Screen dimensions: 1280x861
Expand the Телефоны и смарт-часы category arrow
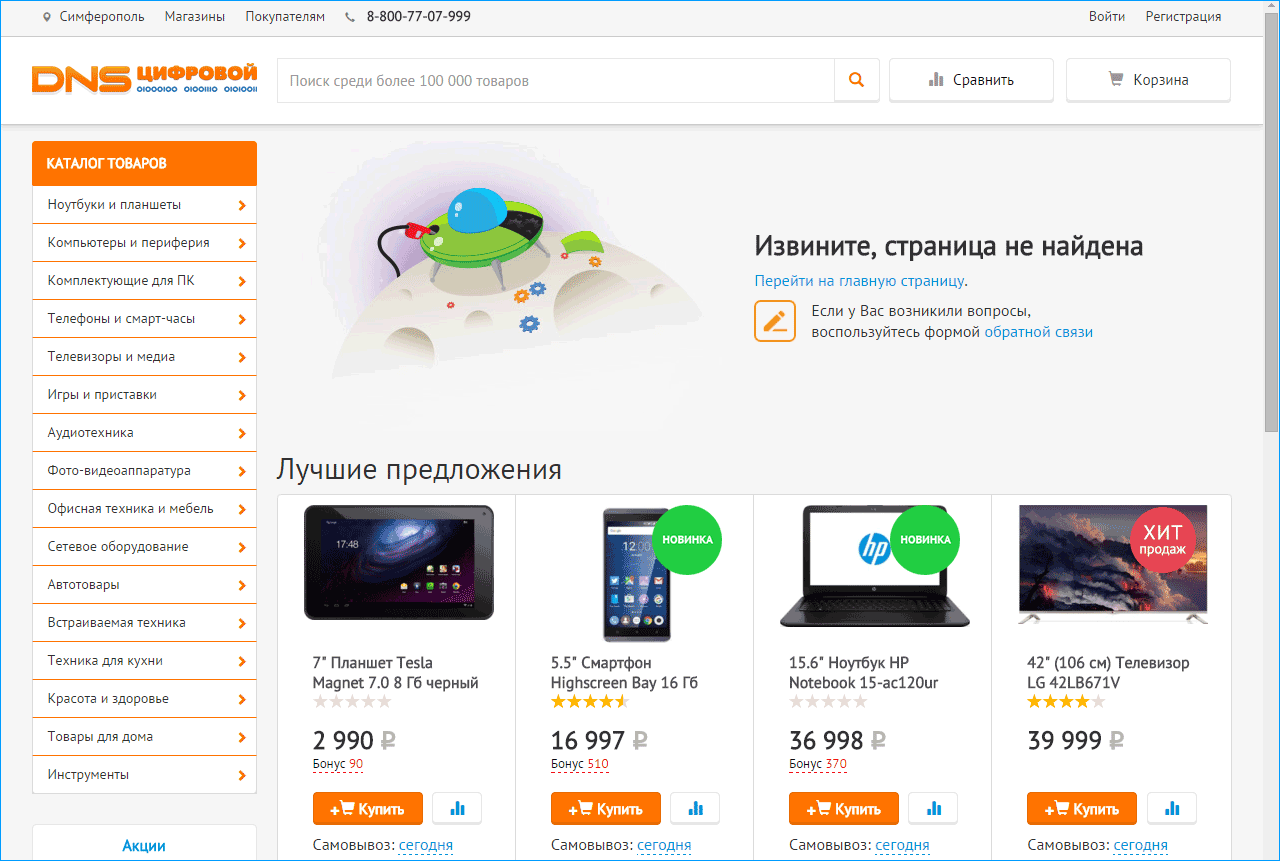(242, 320)
